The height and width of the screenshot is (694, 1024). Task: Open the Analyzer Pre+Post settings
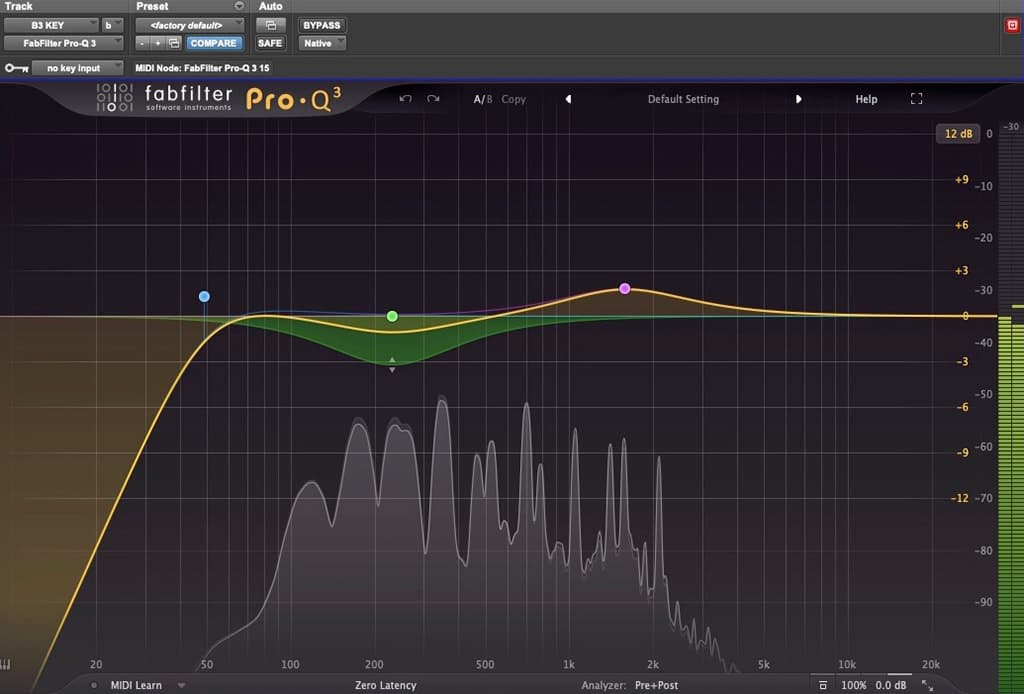point(630,686)
